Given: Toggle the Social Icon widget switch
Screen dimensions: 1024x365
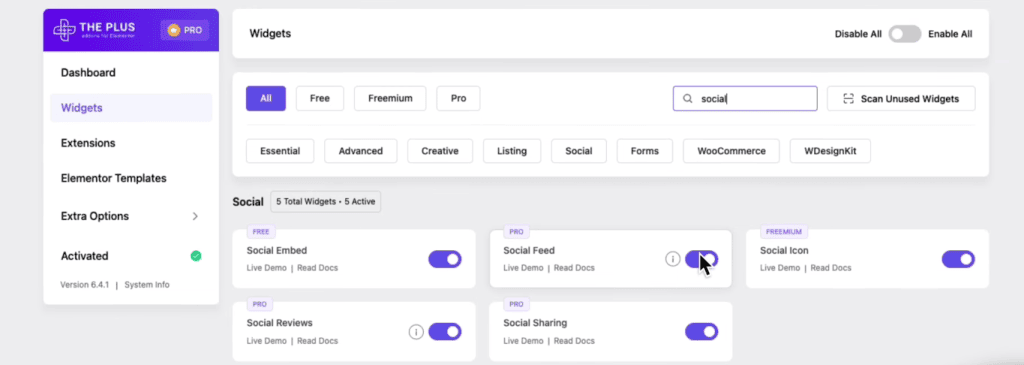Looking at the screenshot, I should coord(958,259).
